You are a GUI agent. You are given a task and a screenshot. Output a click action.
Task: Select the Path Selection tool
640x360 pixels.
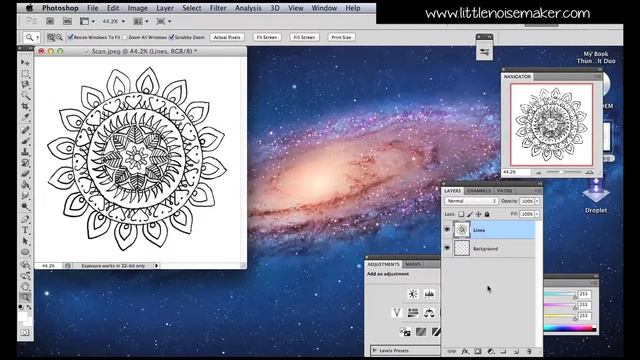tap(25, 241)
